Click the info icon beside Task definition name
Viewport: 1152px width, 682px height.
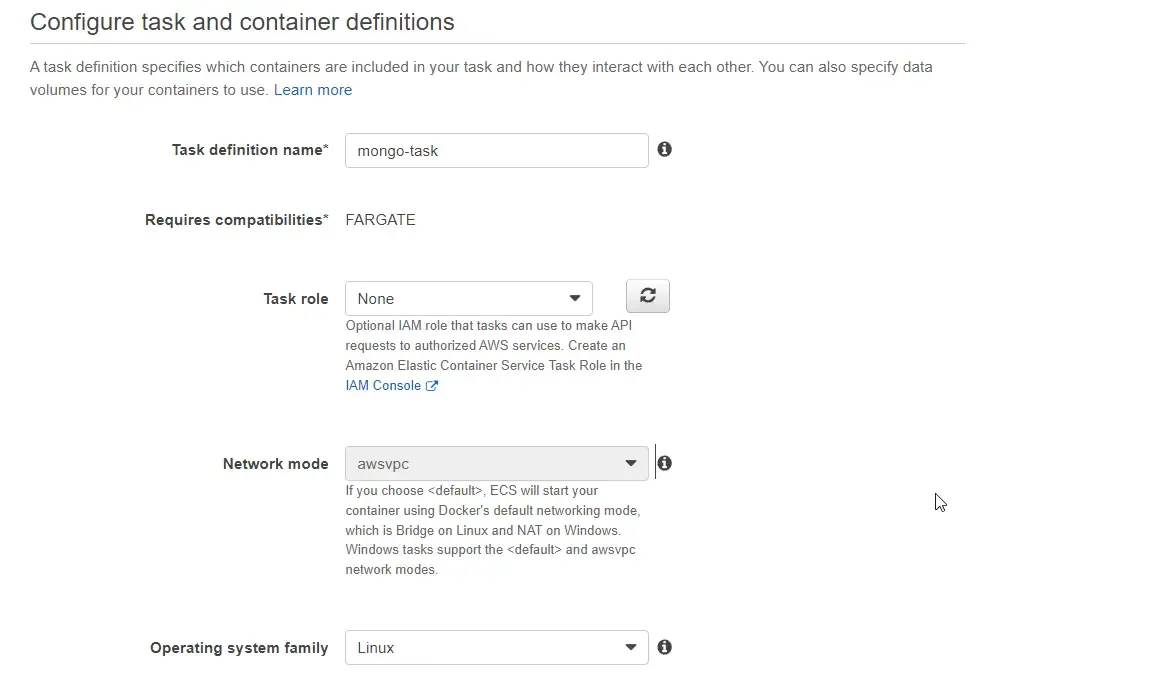(x=664, y=149)
